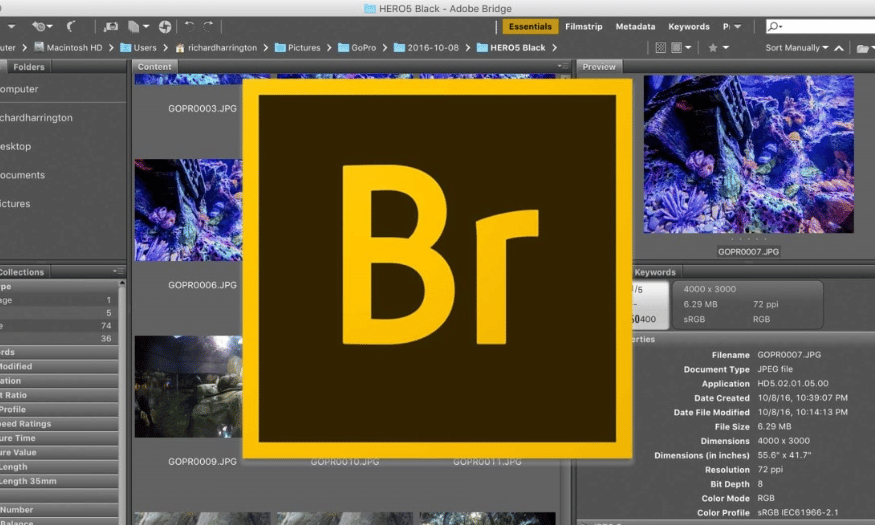Click HERO5 Black in path bar
Screen dimensions: 875x525
point(511,47)
